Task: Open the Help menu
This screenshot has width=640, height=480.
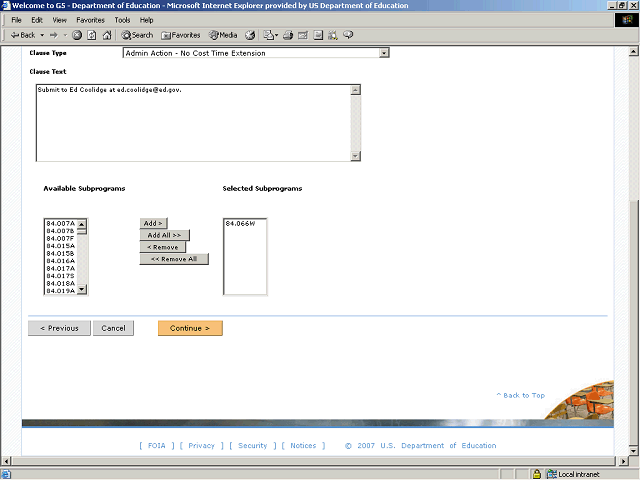Action: pyautogui.click(x=147, y=20)
